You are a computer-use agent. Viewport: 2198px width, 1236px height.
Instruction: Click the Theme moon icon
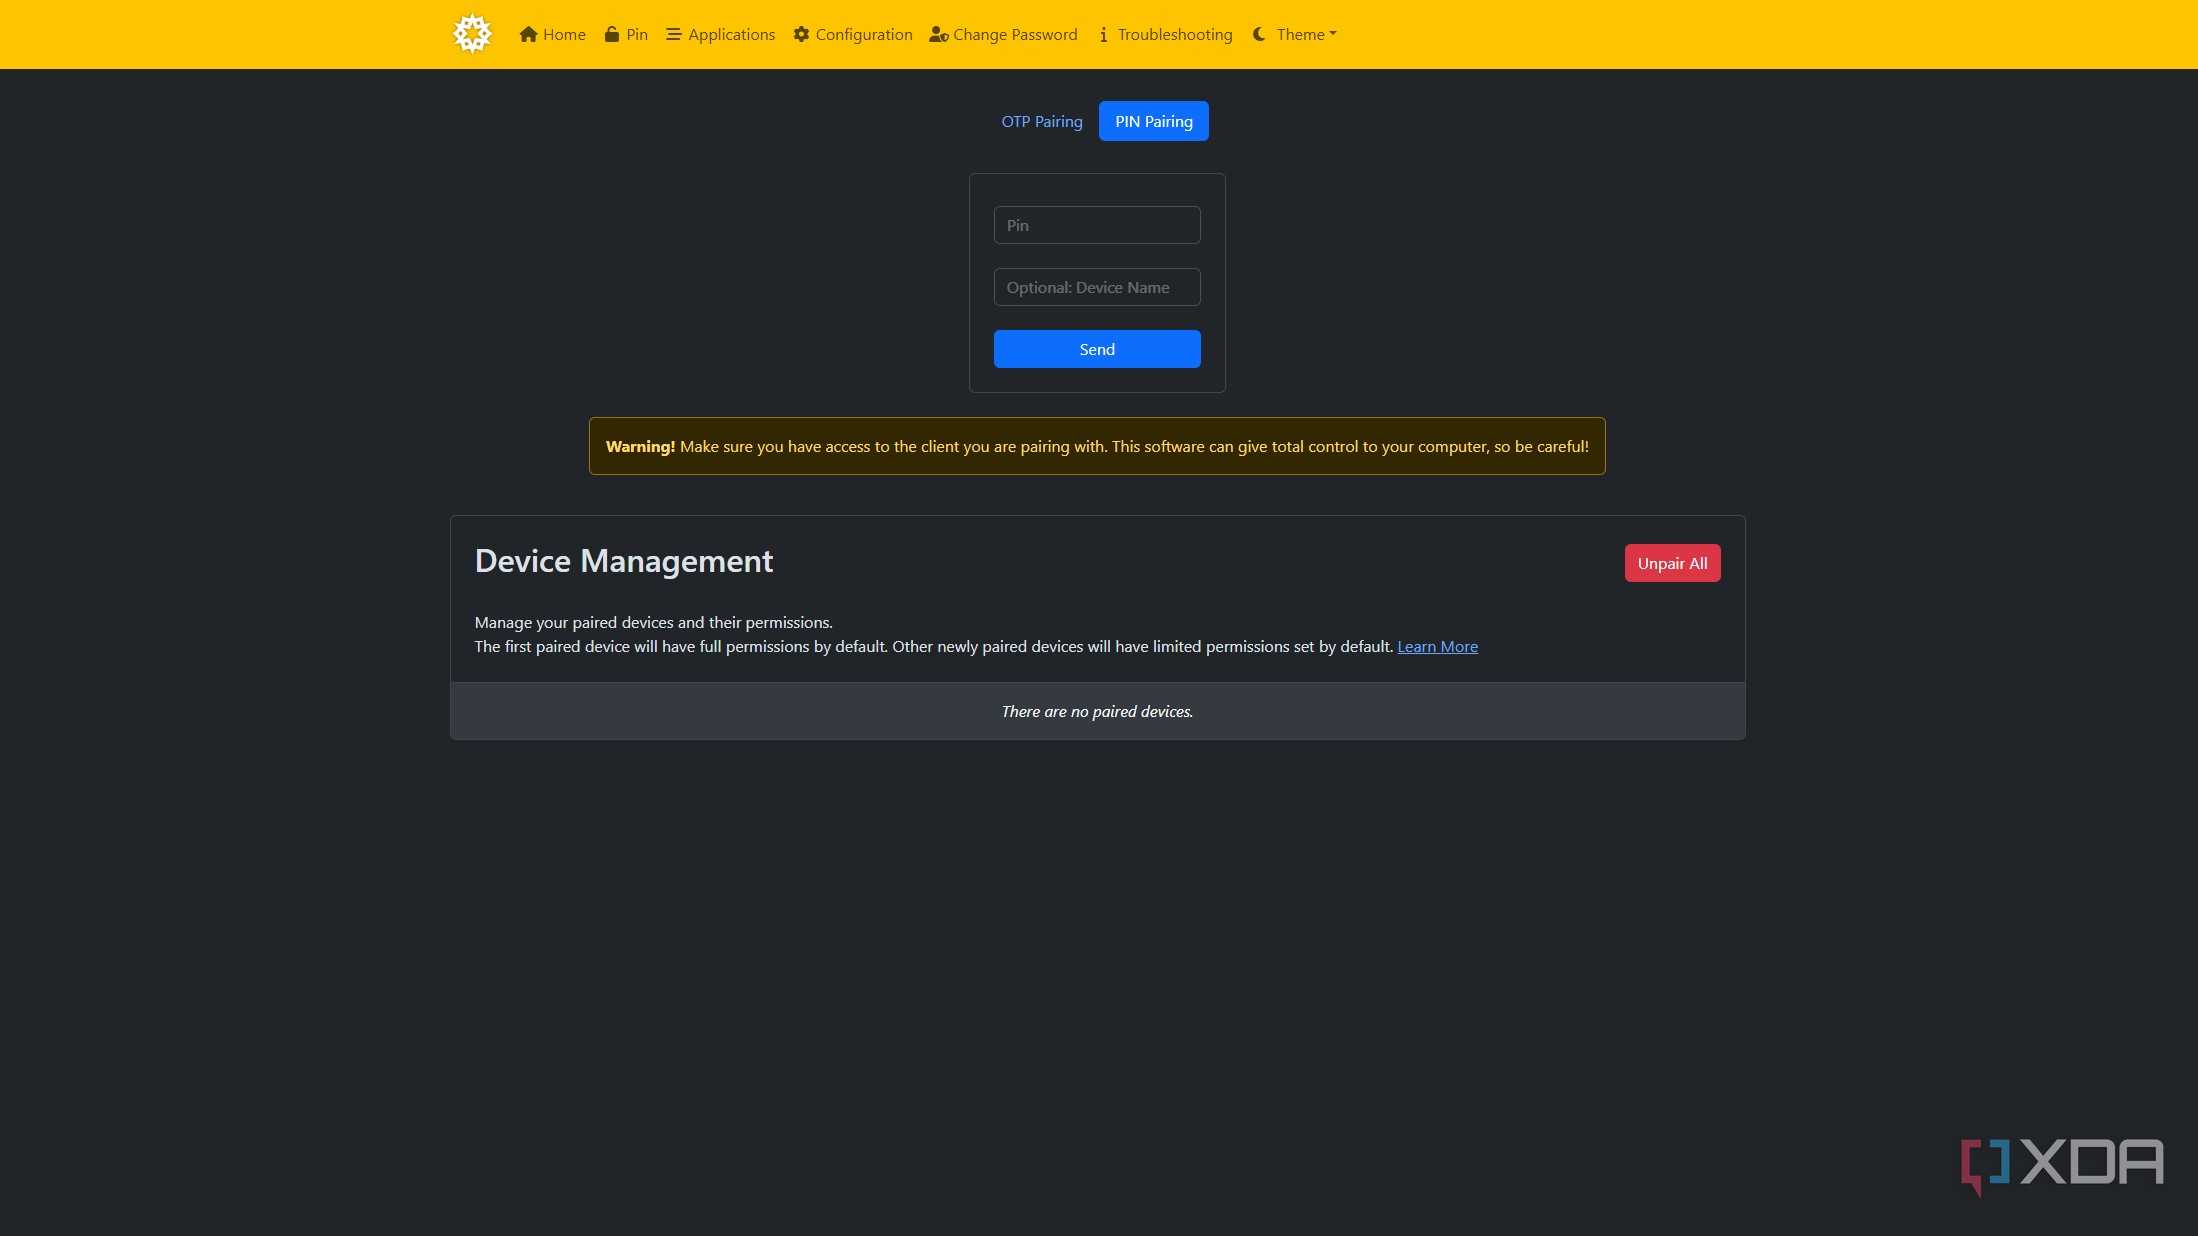coord(1259,34)
